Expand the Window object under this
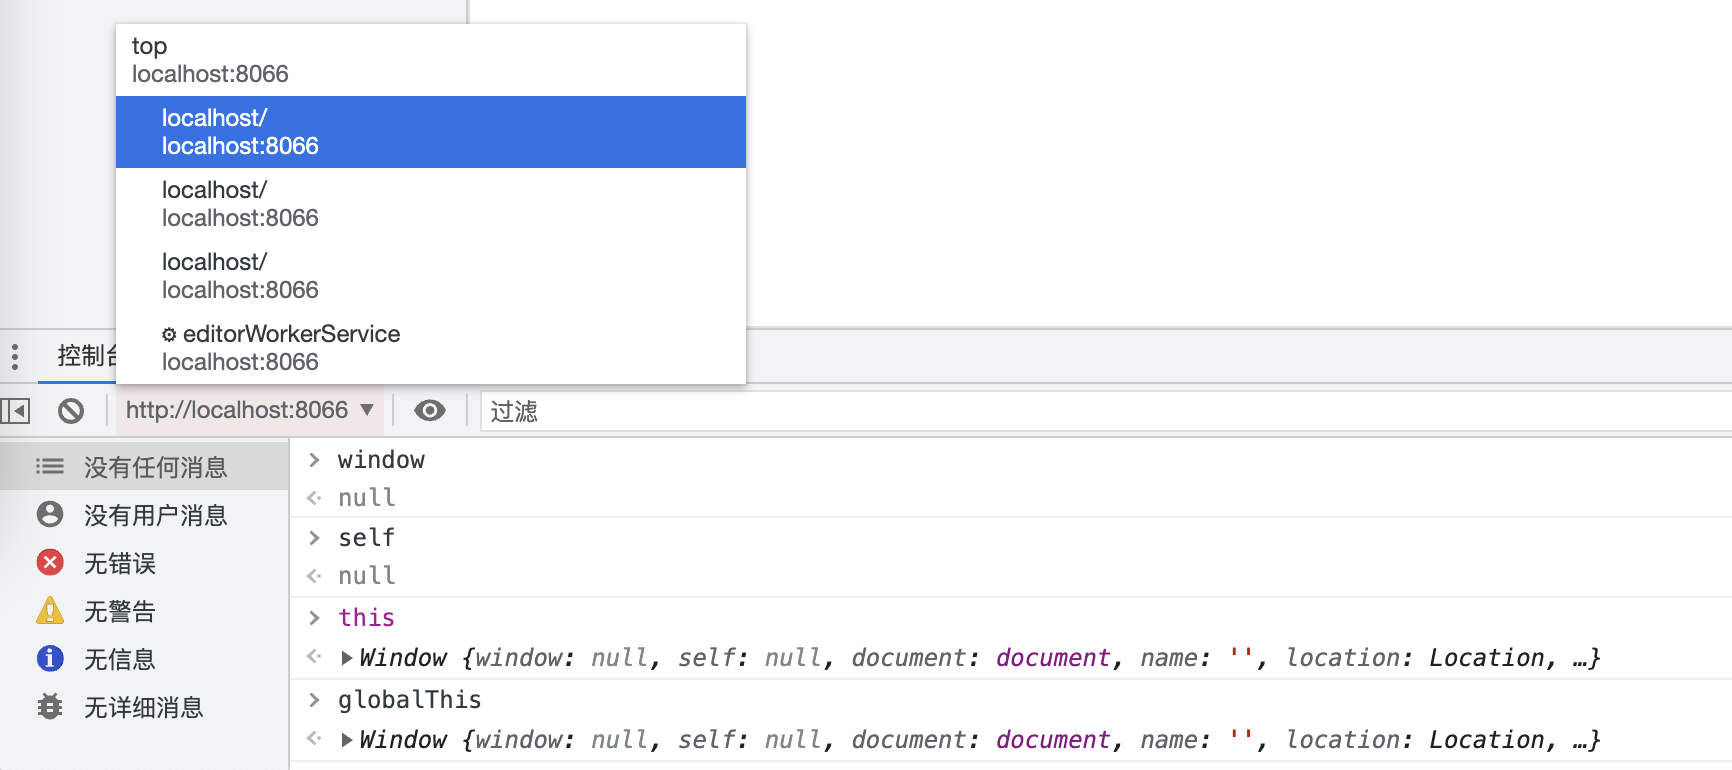This screenshot has width=1732, height=770. (347, 658)
